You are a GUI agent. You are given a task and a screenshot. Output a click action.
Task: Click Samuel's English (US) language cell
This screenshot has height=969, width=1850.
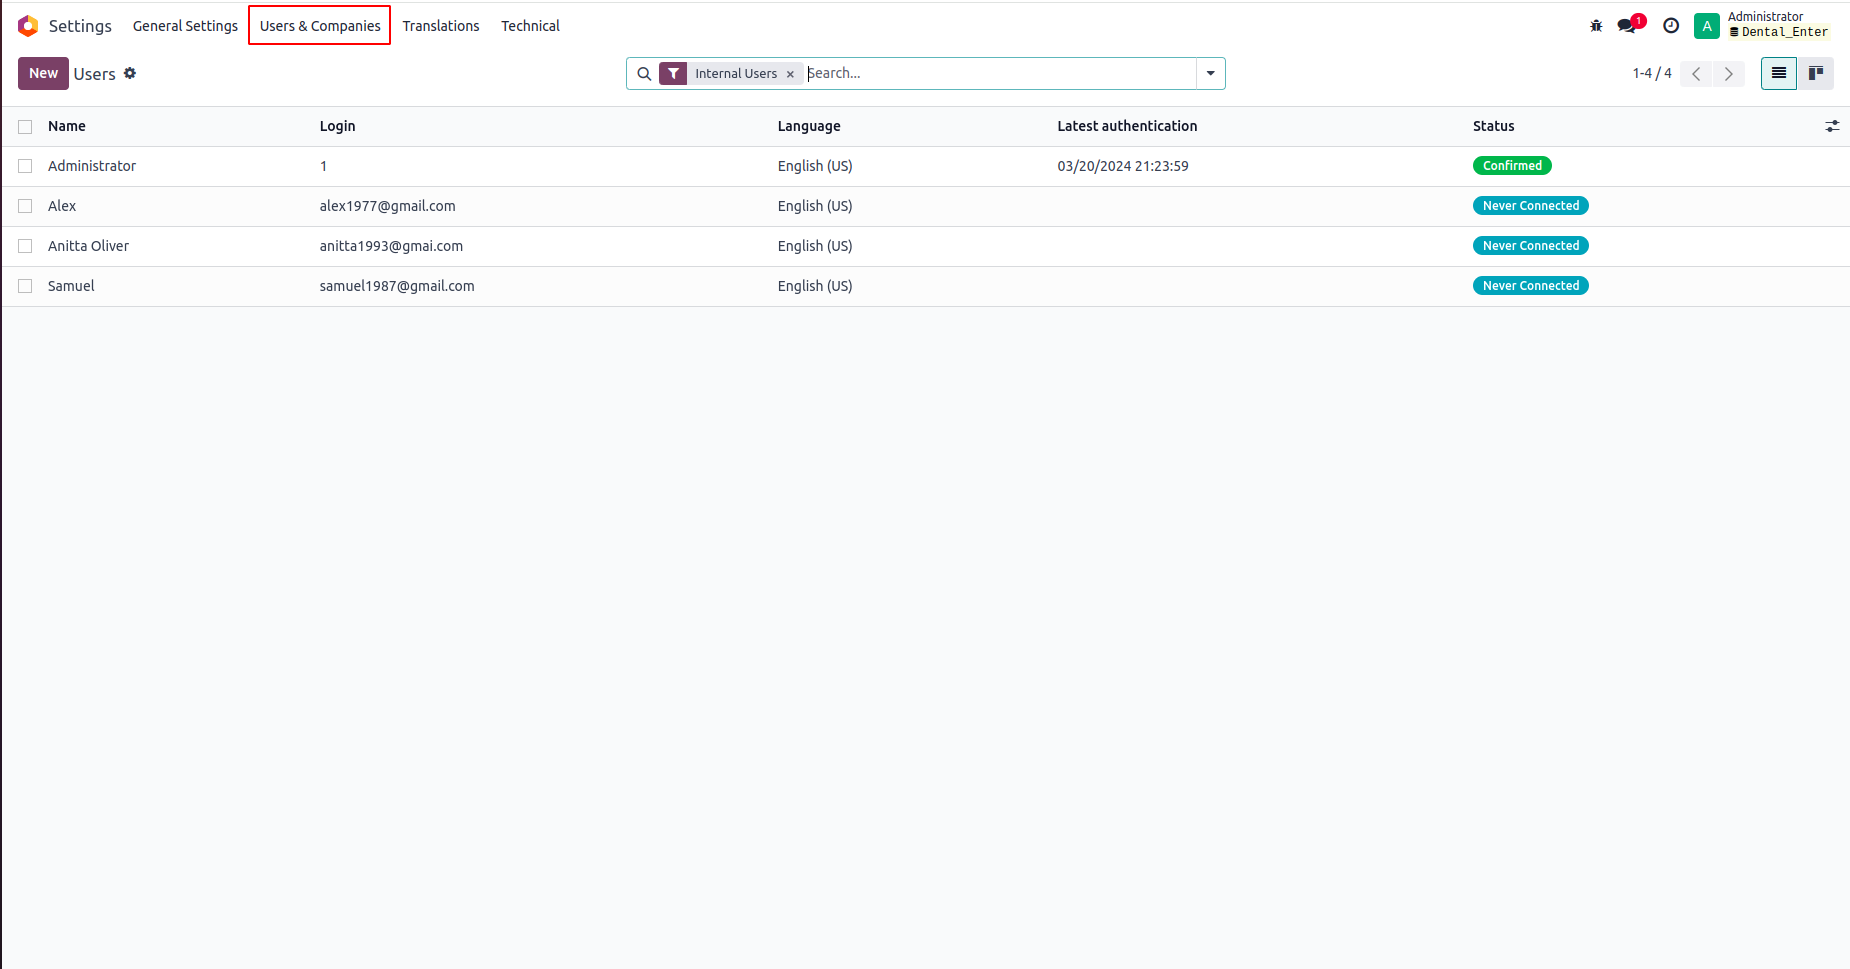(x=815, y=286)
